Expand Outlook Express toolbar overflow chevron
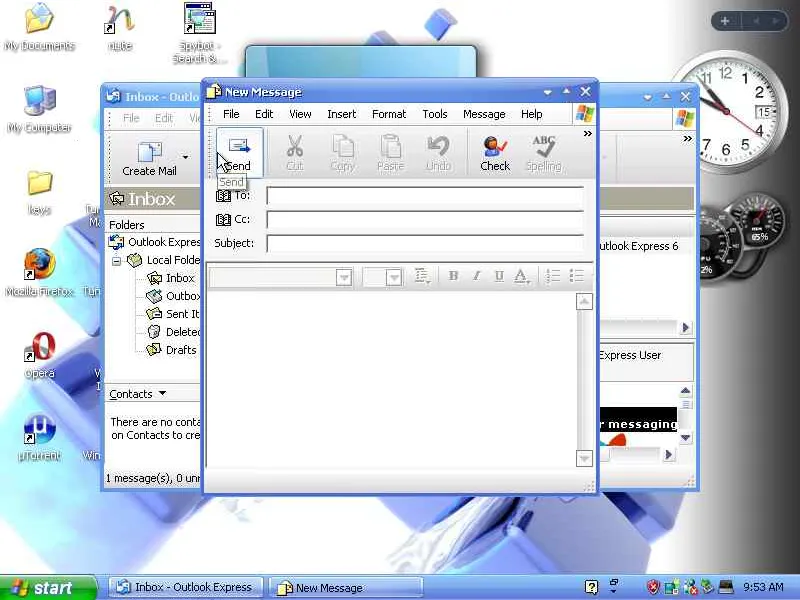The width and height of the screenshot is (800, 600). 688,138
